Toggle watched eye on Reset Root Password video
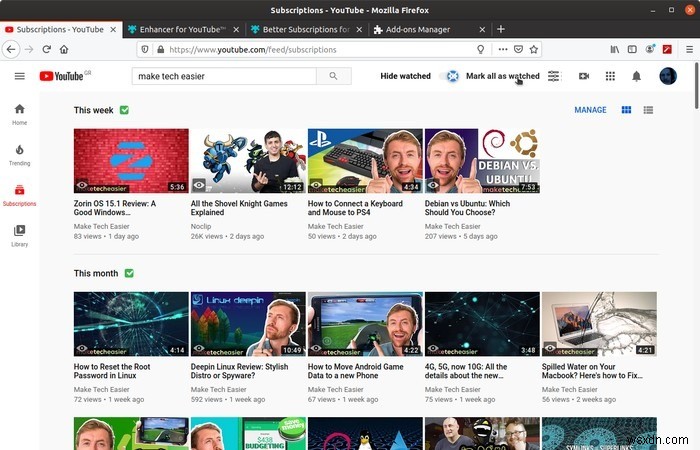Screen dimensions: 700x450 click(82, 348)
